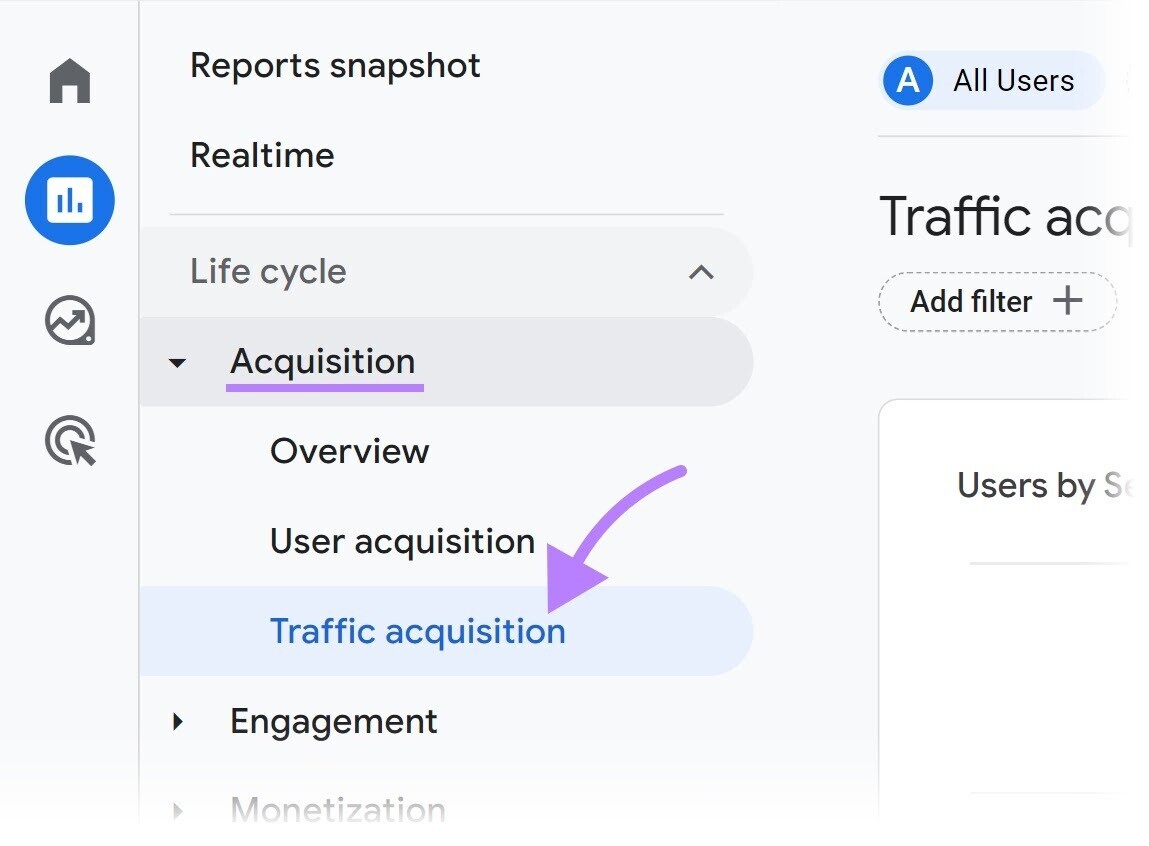Image resolution: width=1149 pixels, height=846 pixels.
Task: Click the plus icon inside Add filter
Action: pos(1070,301)
